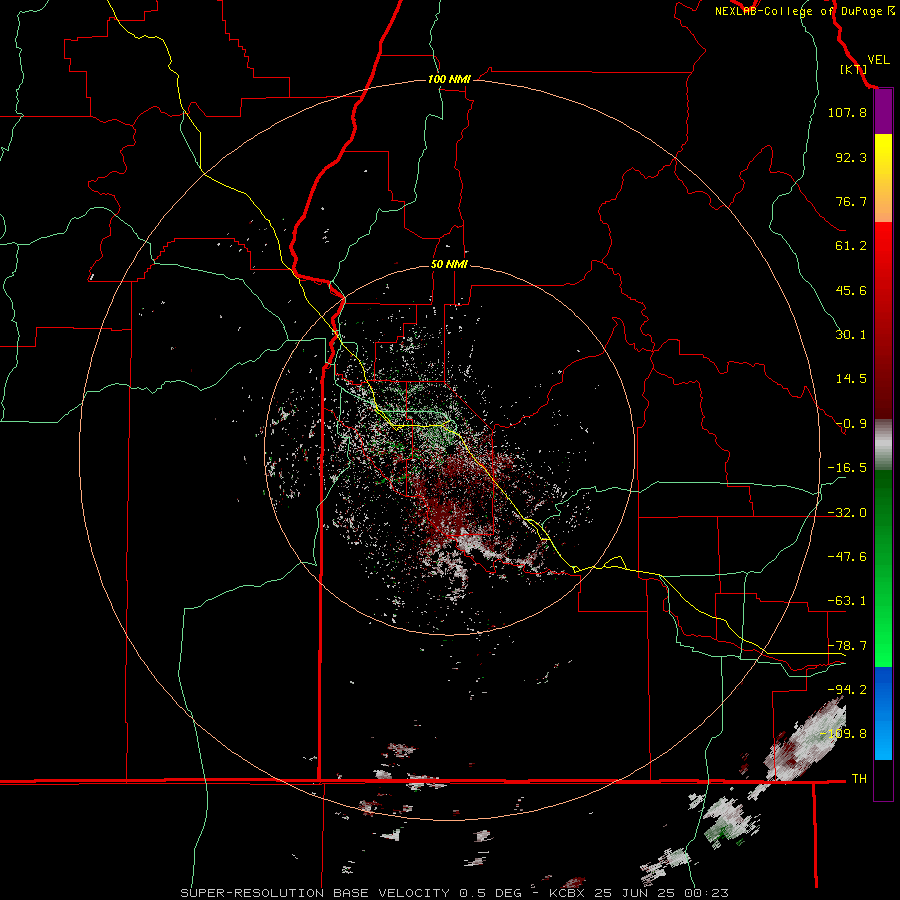The height and width of the screenshot is (900, 900).
Task: Click the 61.2 velocity scale value
Action: (851, 246)
